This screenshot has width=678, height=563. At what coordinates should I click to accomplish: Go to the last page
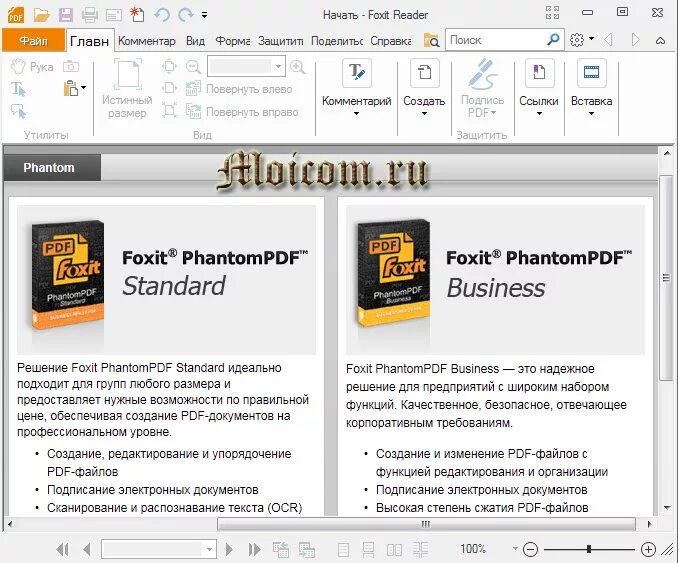coord(255,550)
